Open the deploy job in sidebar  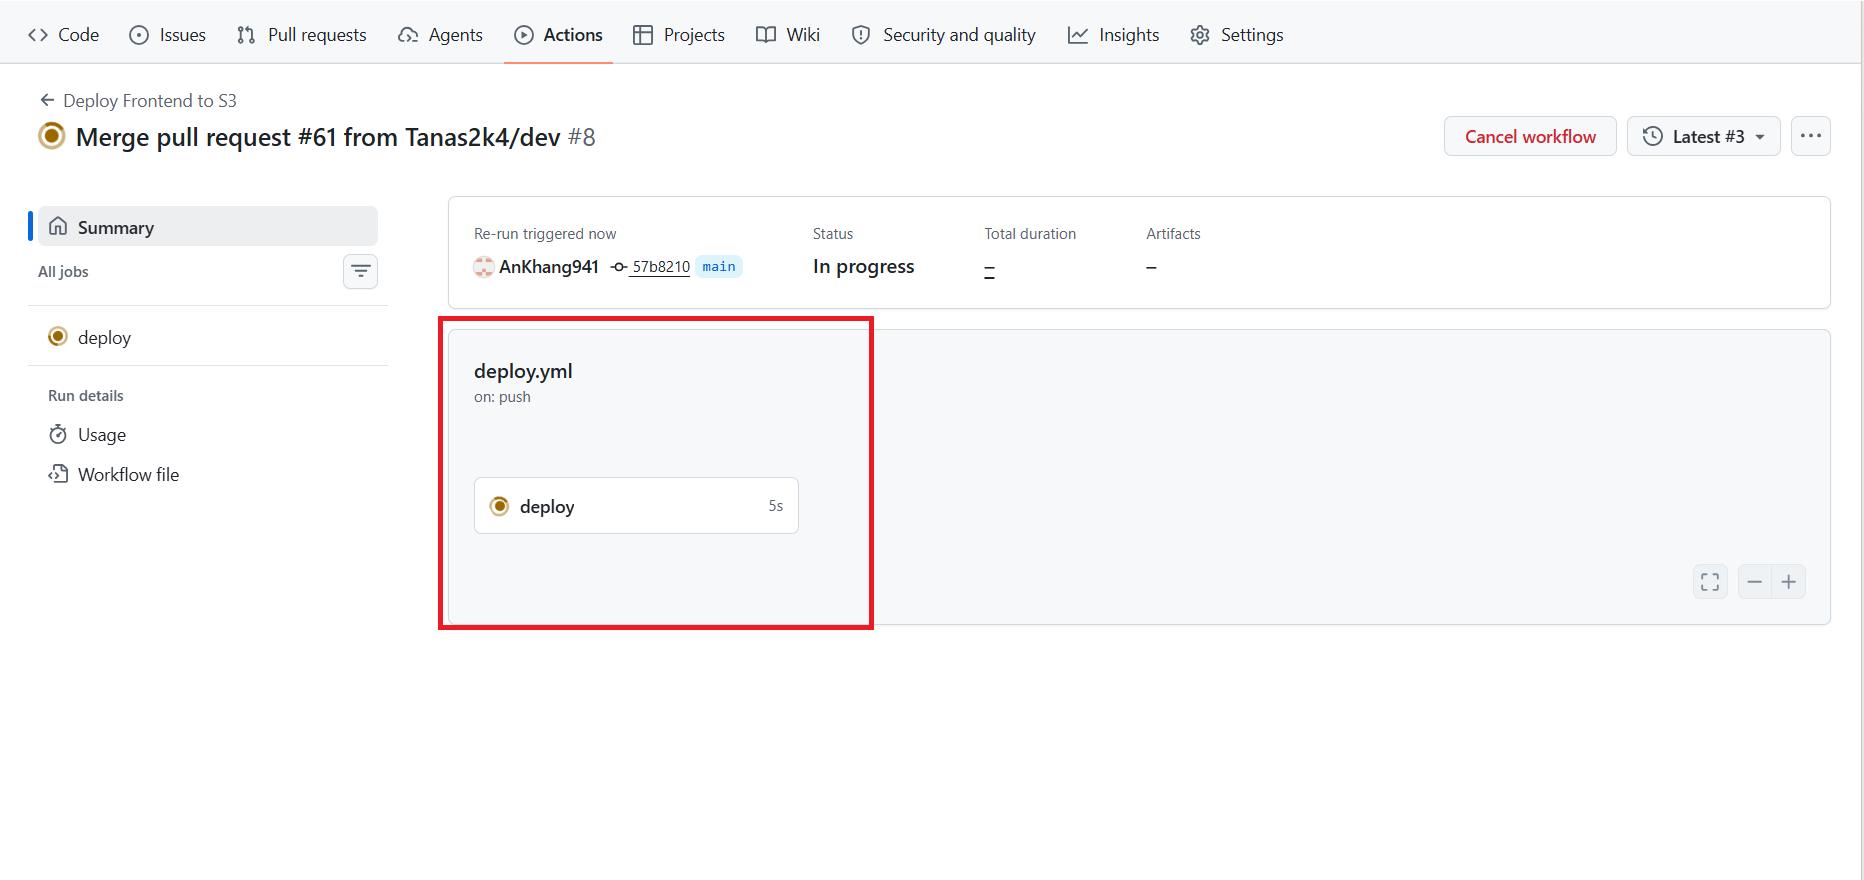coord(208,337)
